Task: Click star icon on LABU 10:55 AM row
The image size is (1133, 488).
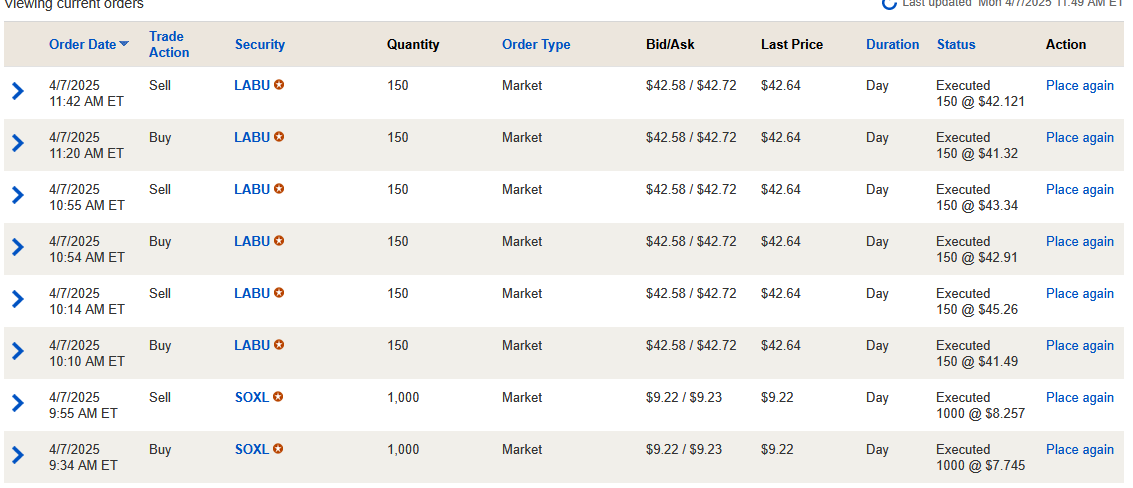Action: click(x=279, y=189)
